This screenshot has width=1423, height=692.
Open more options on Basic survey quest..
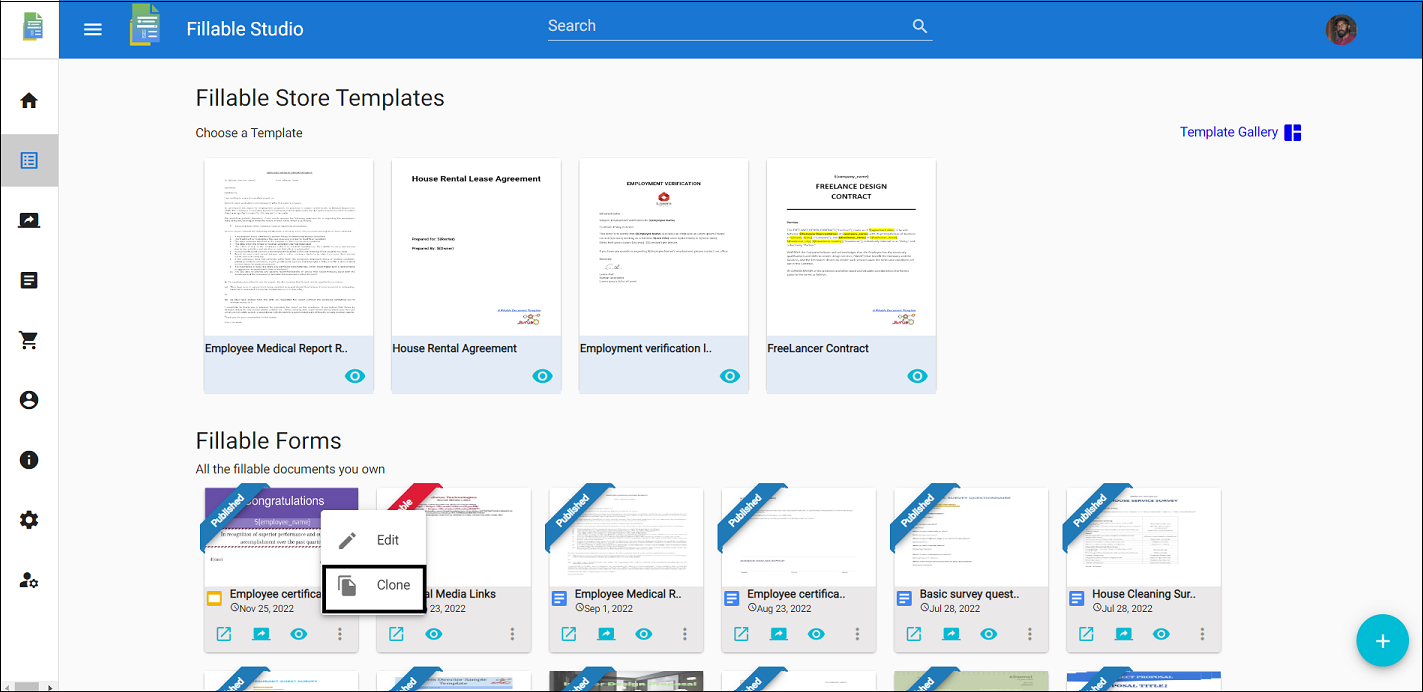coord(1030,634)
